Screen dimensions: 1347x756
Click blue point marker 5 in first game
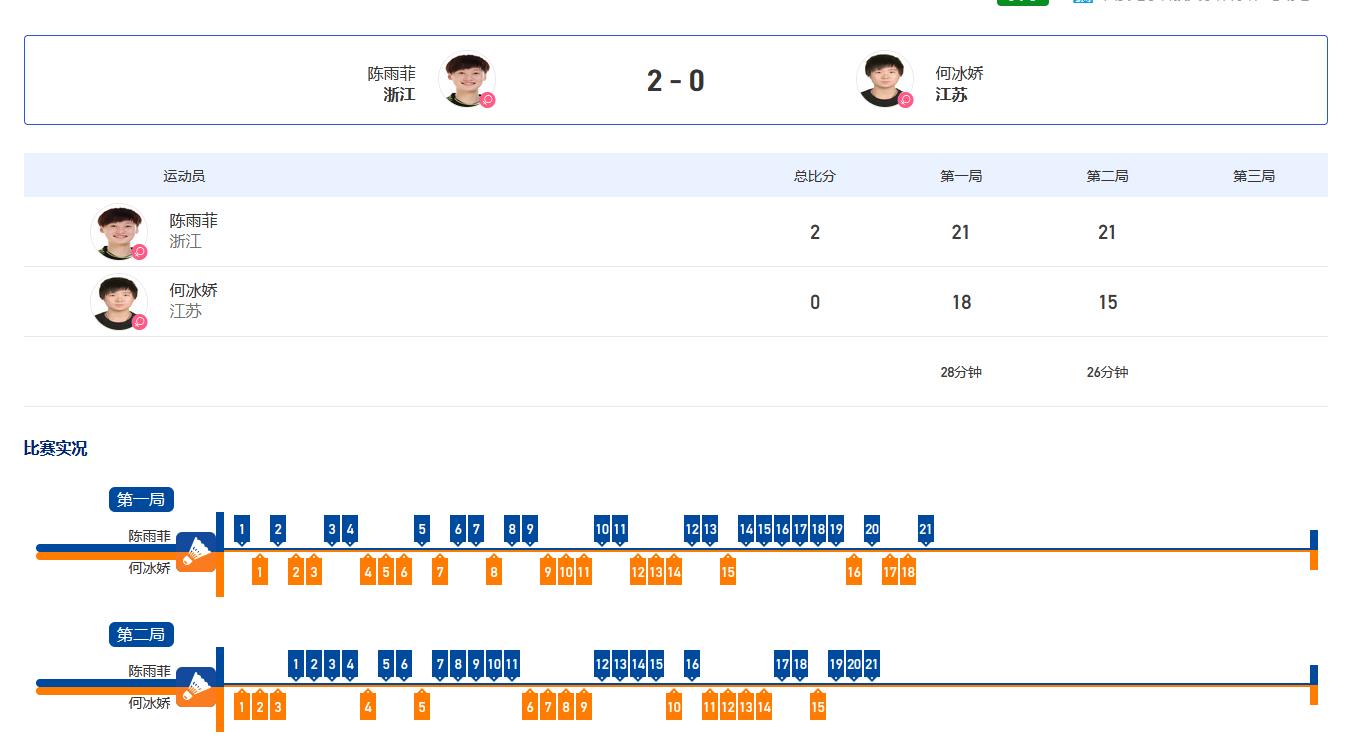pyautogui.click(x=422, y=530)
